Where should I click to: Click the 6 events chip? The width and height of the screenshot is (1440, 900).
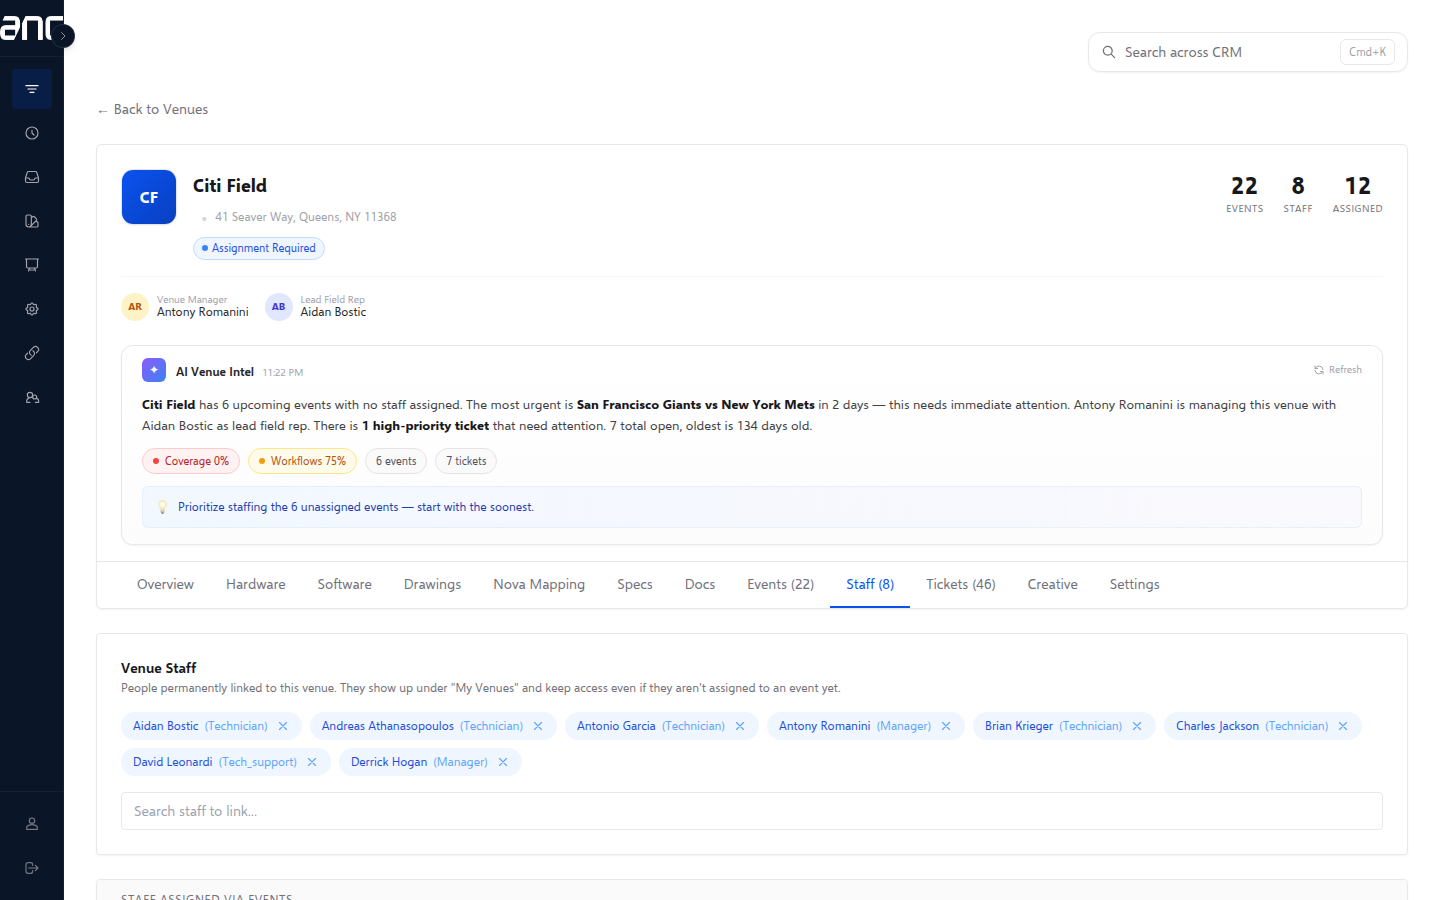point(396,461)
